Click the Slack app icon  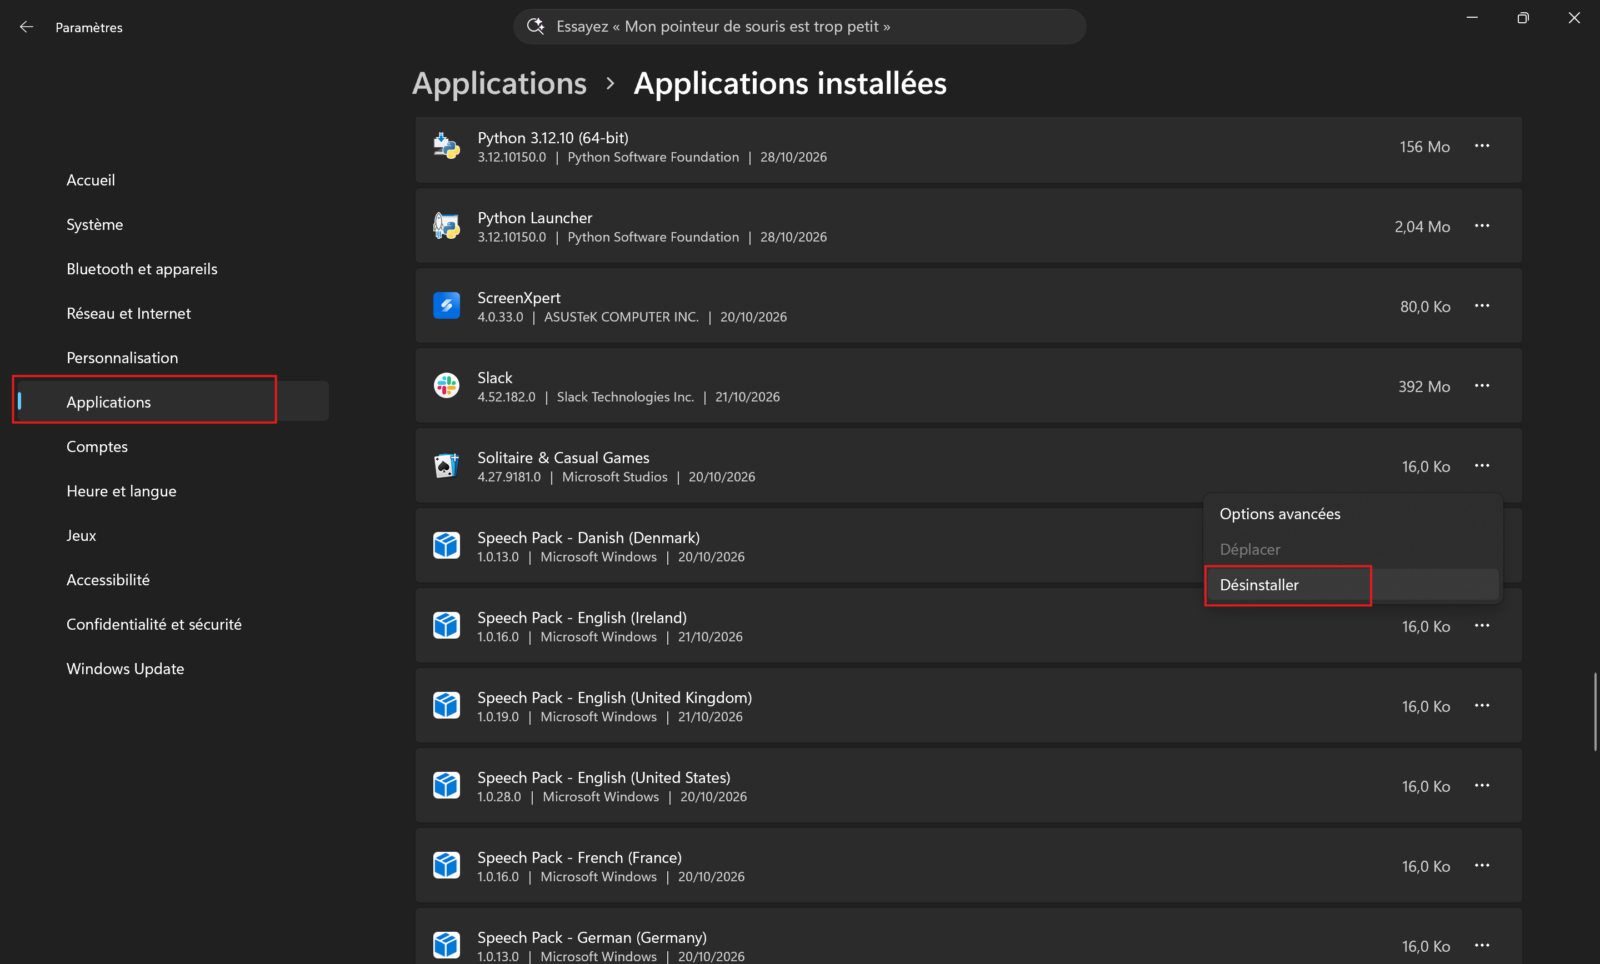(x=446, y=386)
